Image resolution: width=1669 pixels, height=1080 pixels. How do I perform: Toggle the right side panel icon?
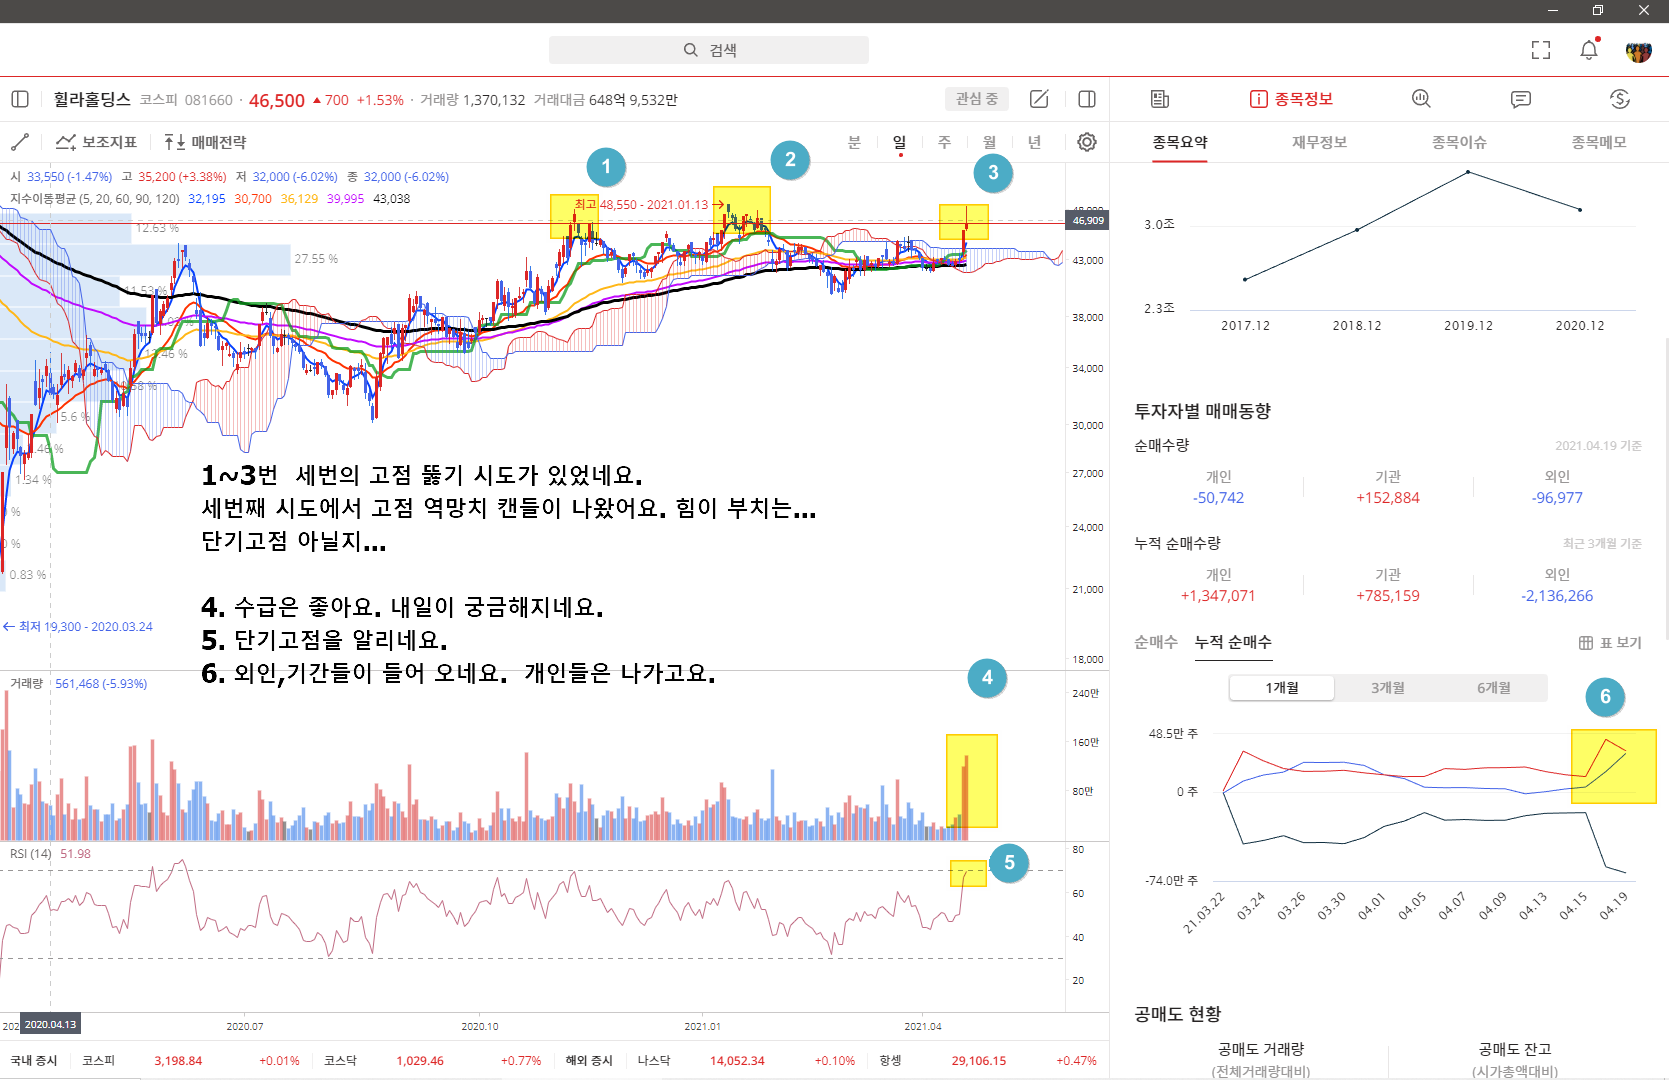click(1087, 99)
